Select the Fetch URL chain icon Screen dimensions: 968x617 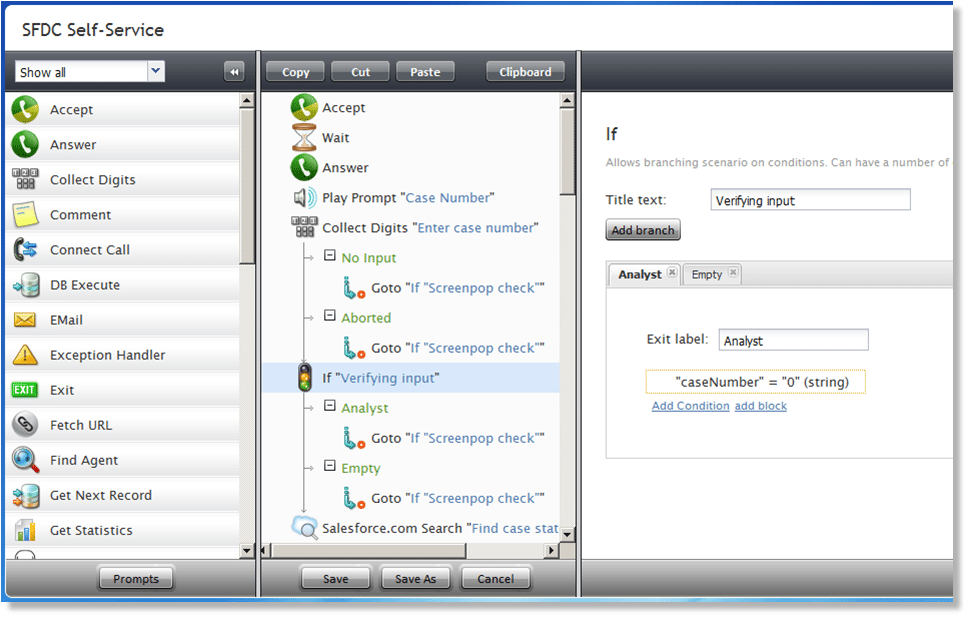click(25, 425)
